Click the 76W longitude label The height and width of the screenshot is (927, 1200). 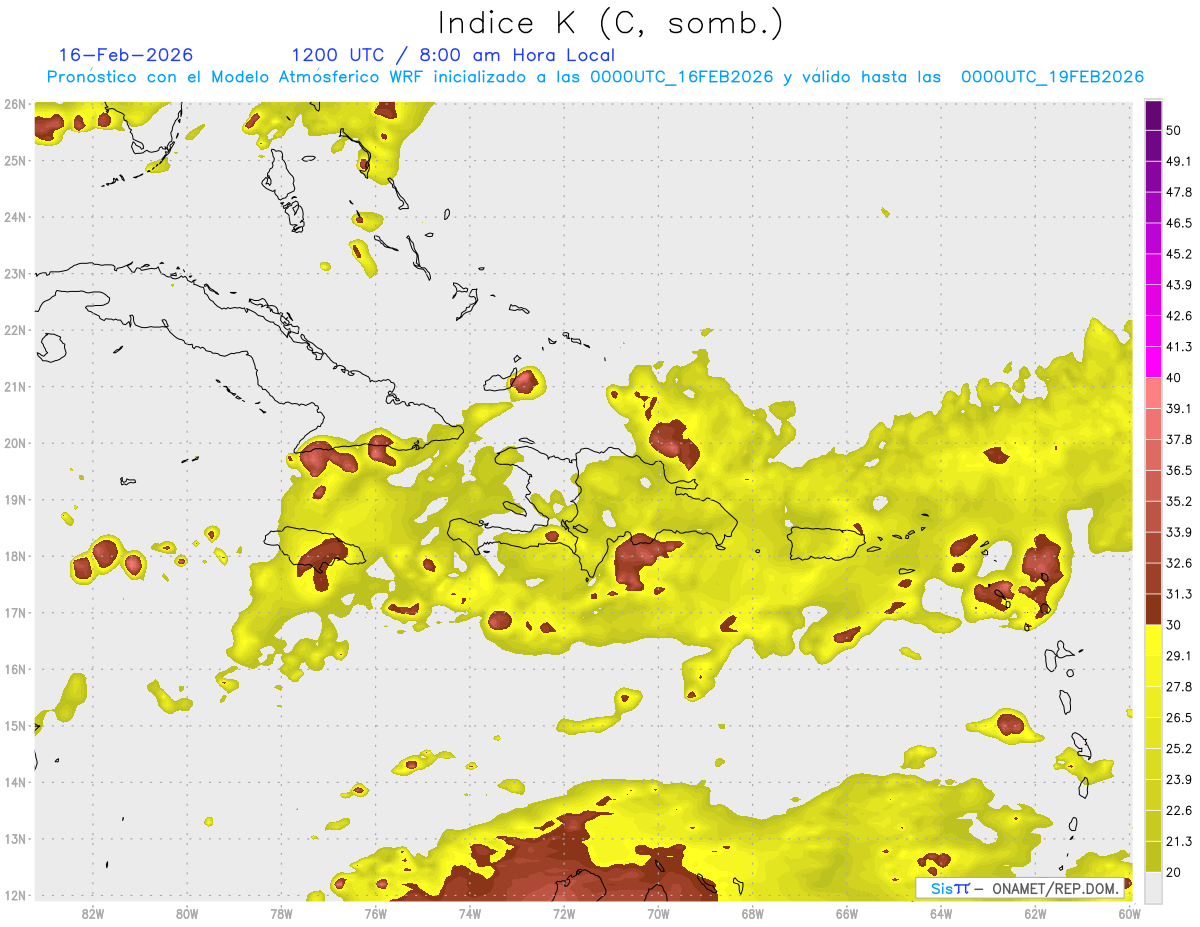pos(375,913)
